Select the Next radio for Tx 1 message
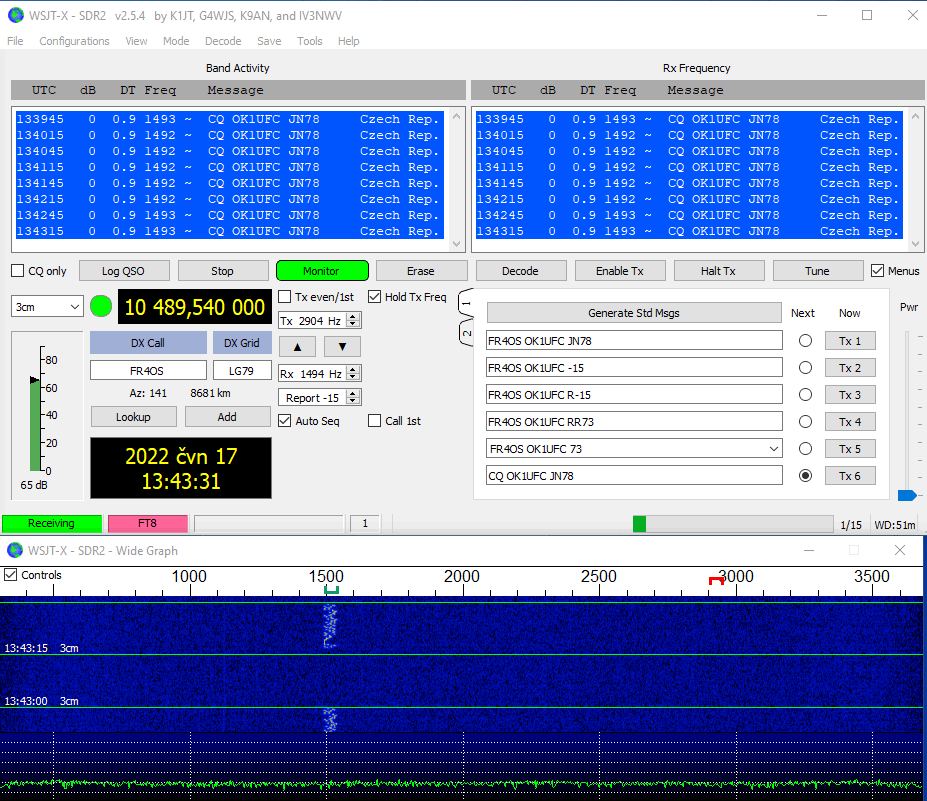The image size is (927, 801). [804, 341]
